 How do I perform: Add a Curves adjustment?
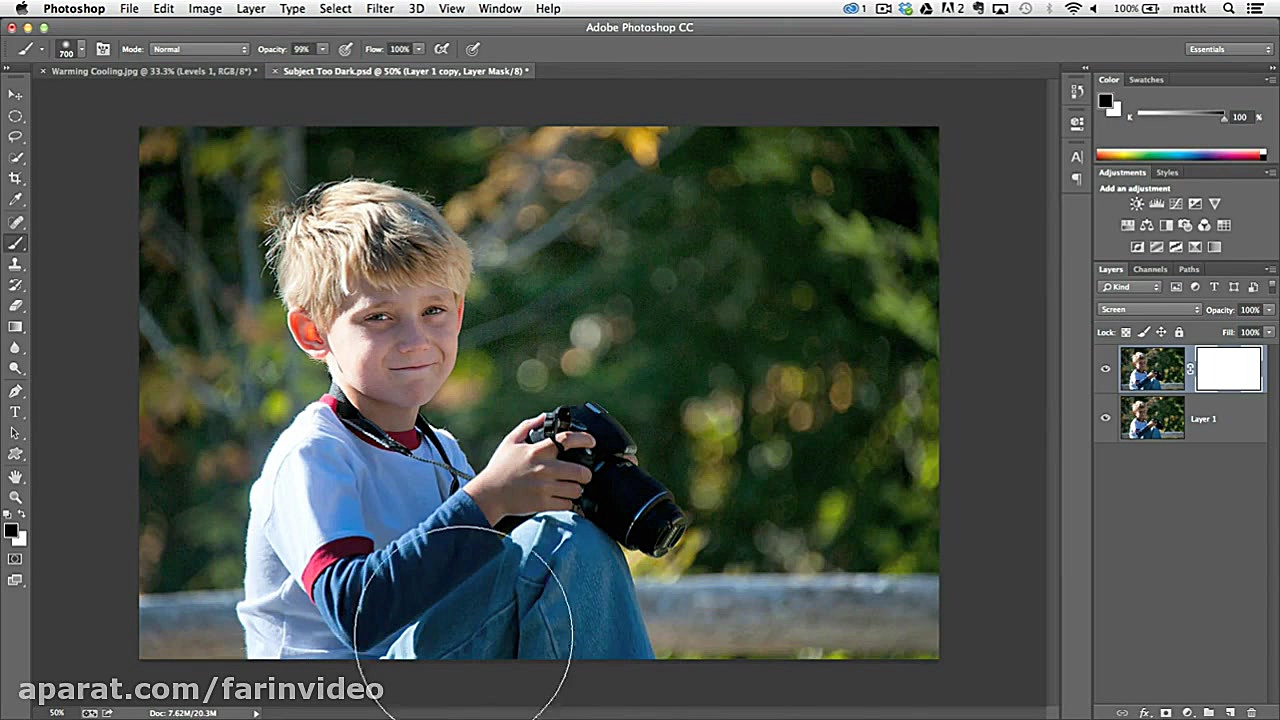tap(1176, 204)
